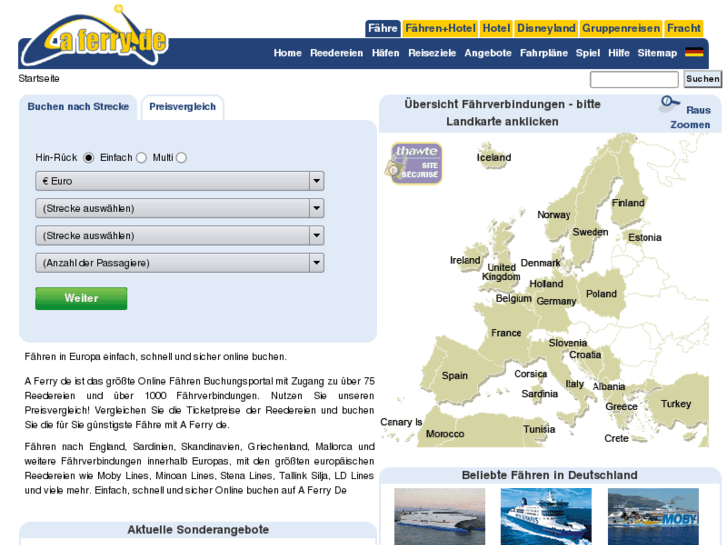Open the Anzahl der Passagiere dropdown

click(179, 263)
